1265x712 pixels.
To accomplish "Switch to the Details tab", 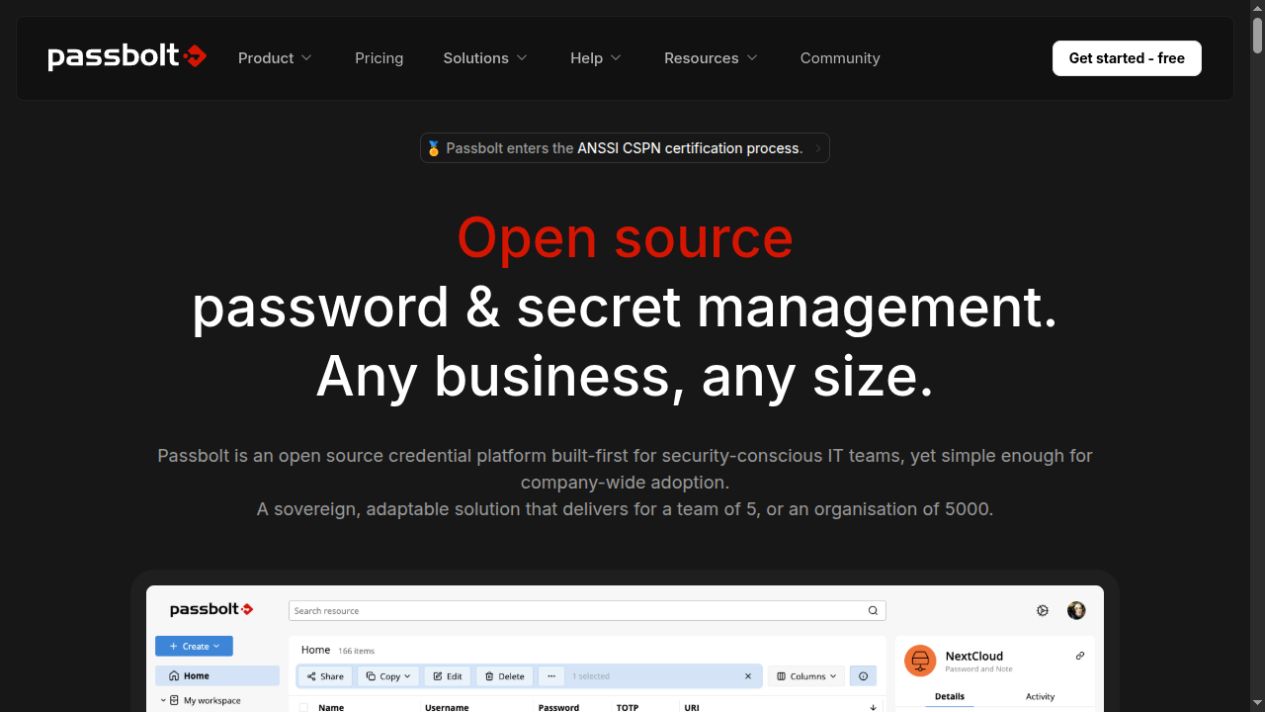I will [x=949, y=696].
